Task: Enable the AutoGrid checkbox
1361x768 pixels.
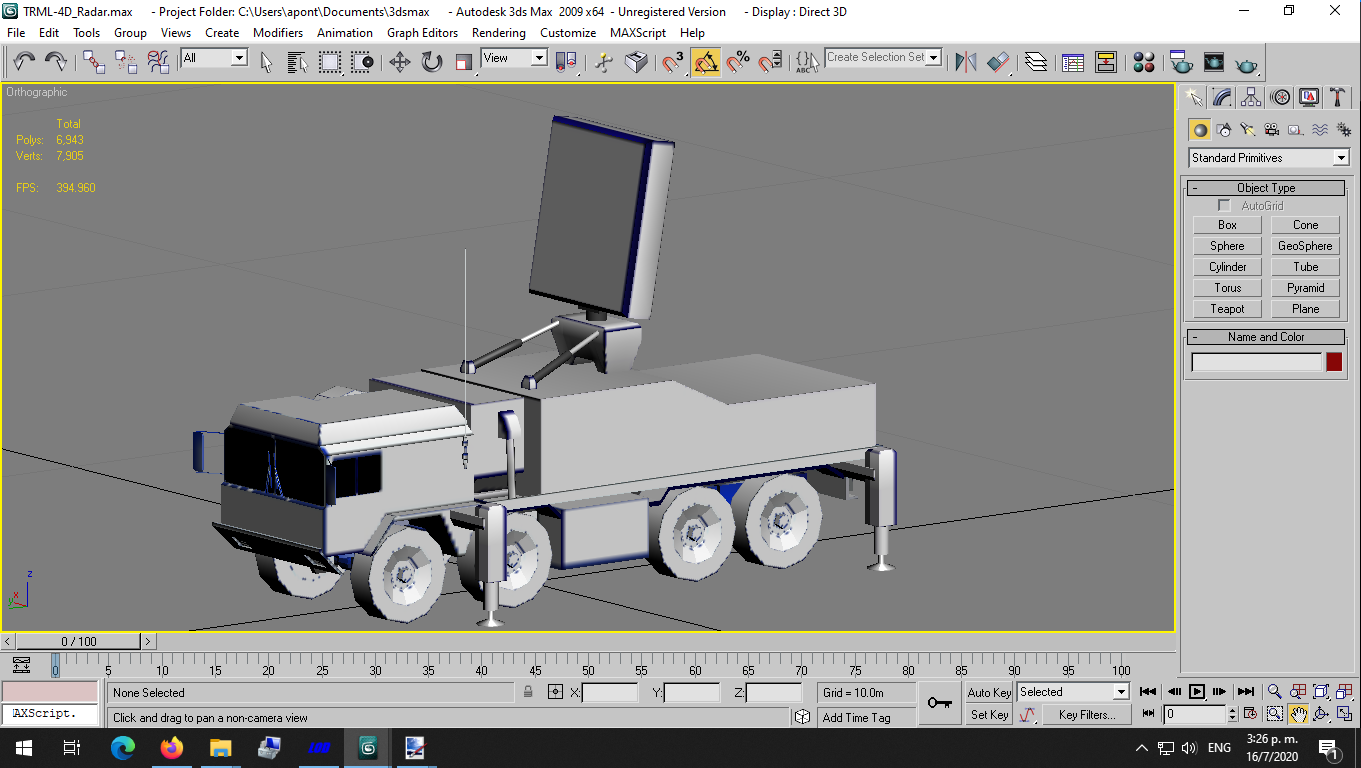Action: click(1224, 206)
